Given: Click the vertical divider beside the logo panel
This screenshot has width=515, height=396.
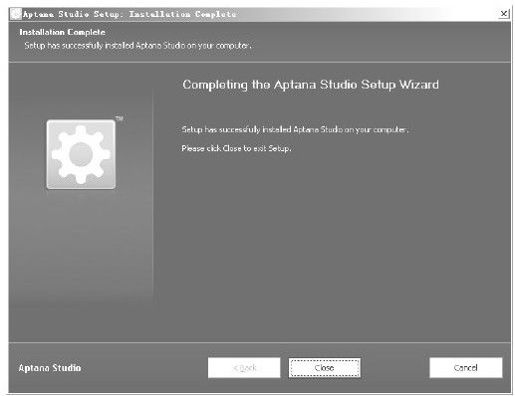Looking at the screenshot, I should click(x=153, y=197).
